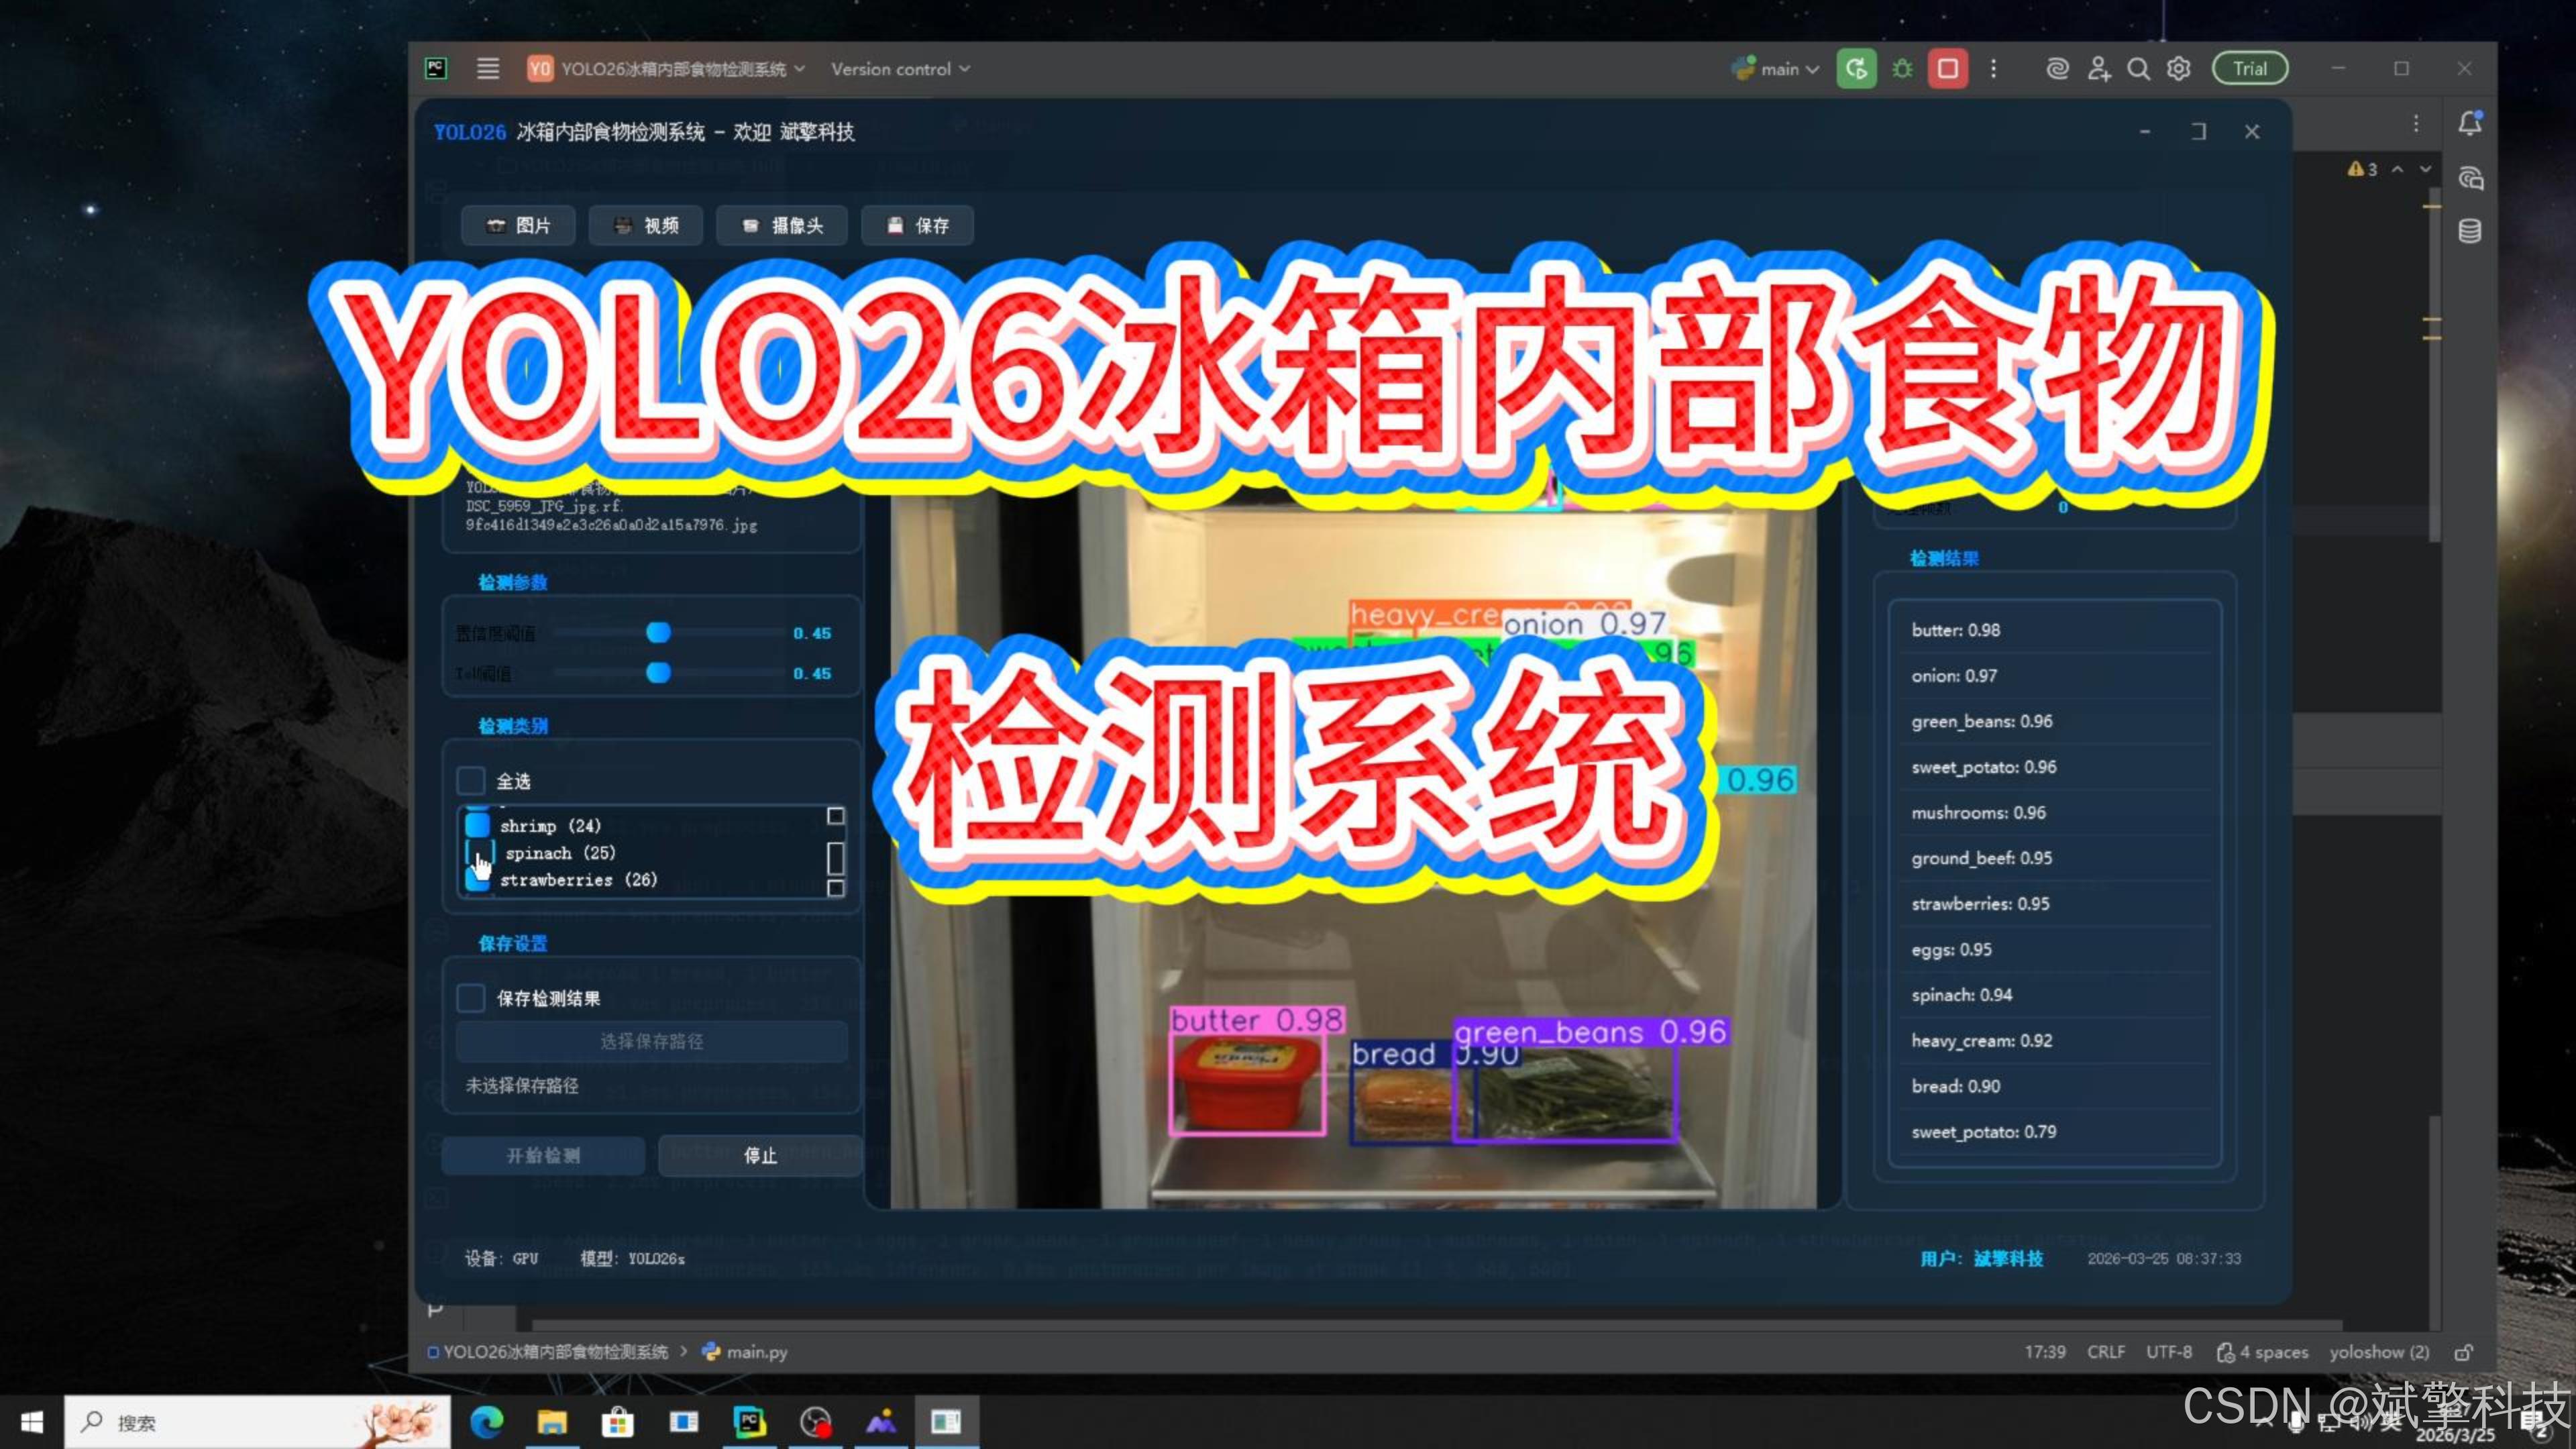Open Microsoft Store from the taskbar

click(x=618, y=1421)
